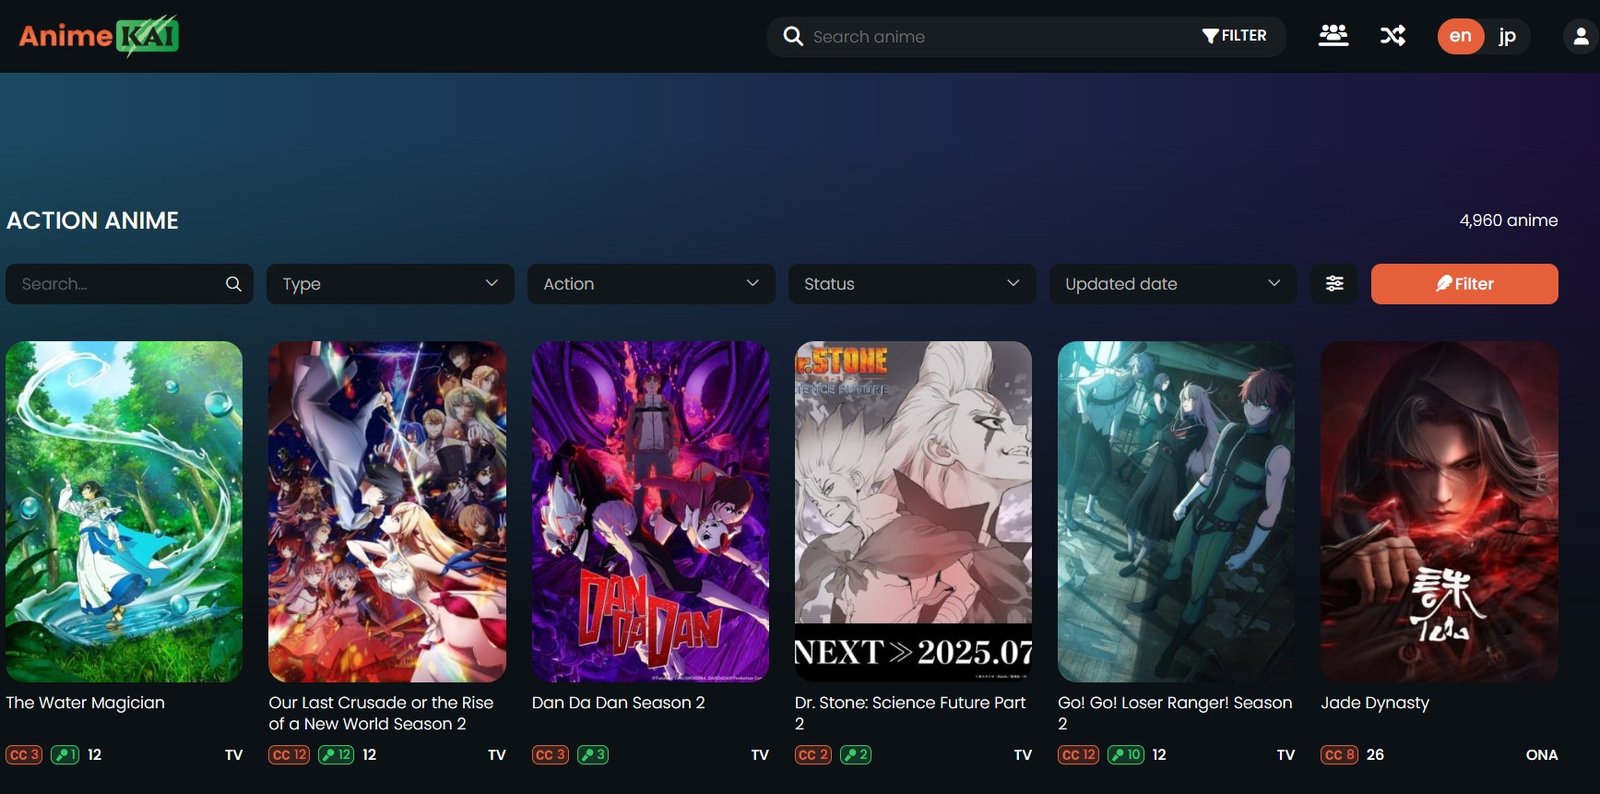Screen dimensions: 1600x794
Task: Open the user profile icon
Action: point(1580,36)
